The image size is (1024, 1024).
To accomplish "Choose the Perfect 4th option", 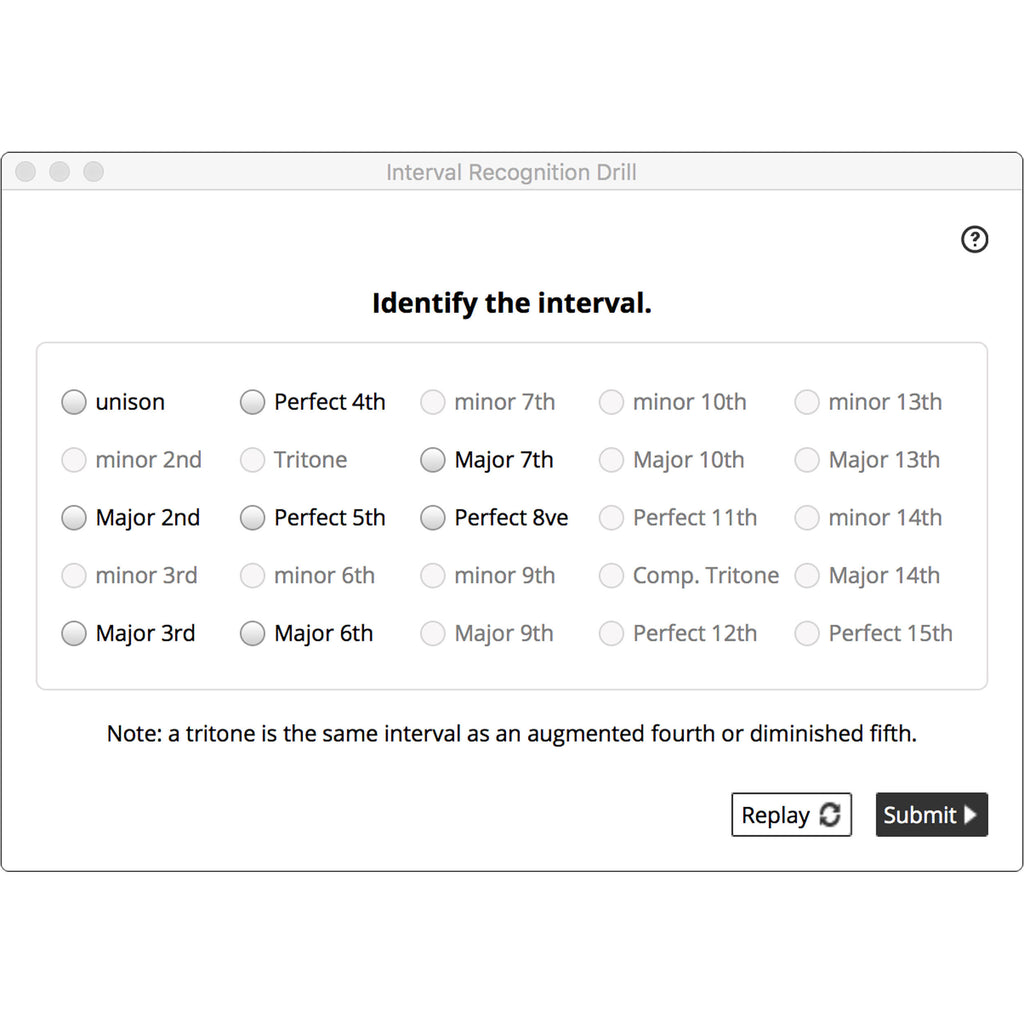I will tap(253, 402).
